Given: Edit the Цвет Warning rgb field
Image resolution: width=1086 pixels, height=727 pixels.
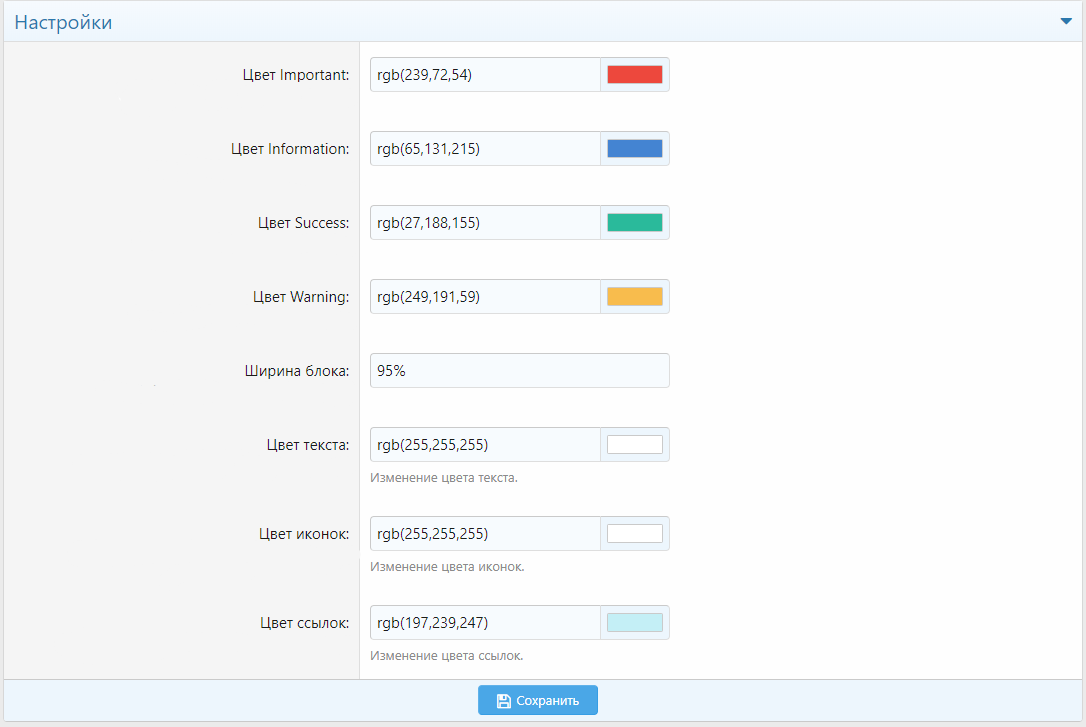Looking at the screenshot, I should tap(485, 297).
